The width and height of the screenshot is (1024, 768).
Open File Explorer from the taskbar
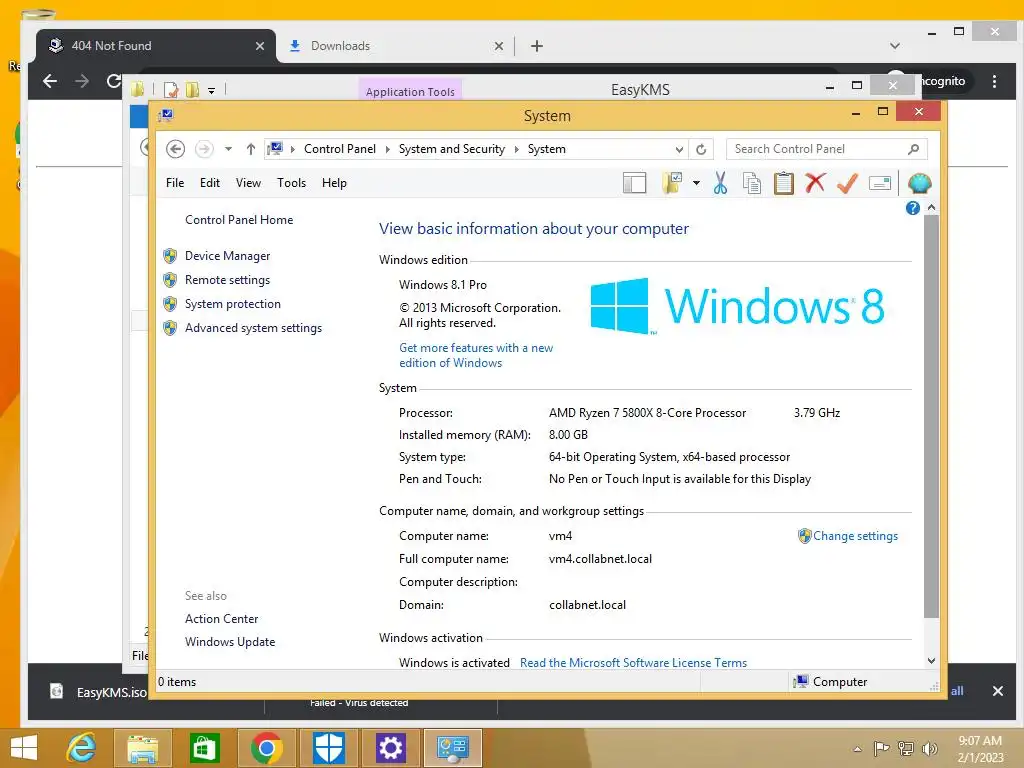(142, 748)
